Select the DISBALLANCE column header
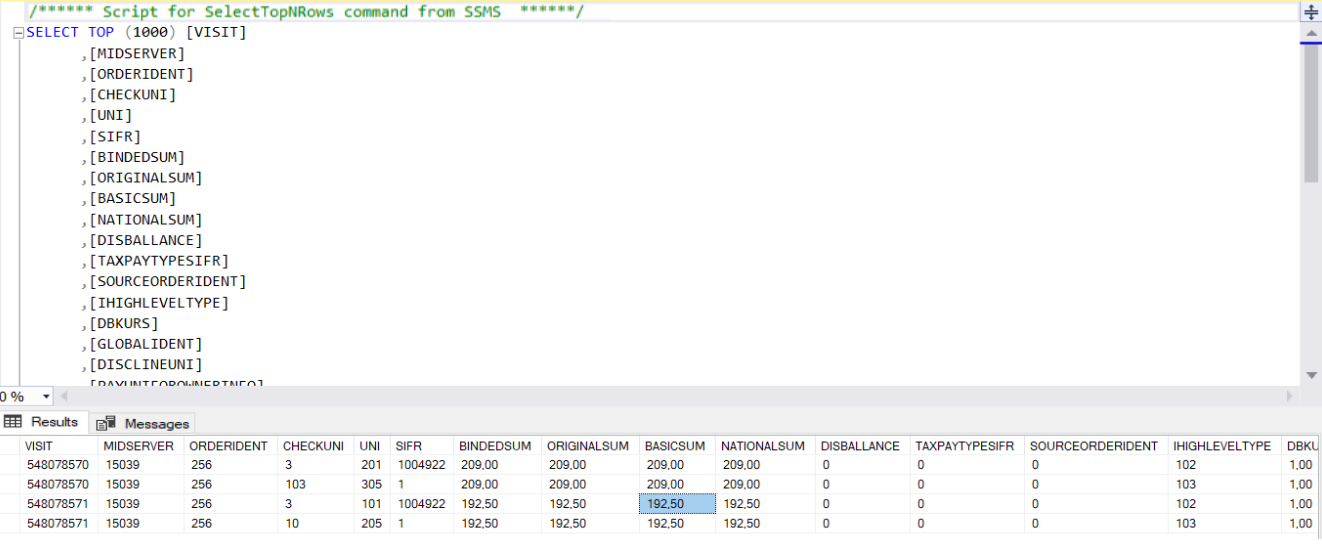The height and width of the screenshot is (548, 1322). coord(862,446)
